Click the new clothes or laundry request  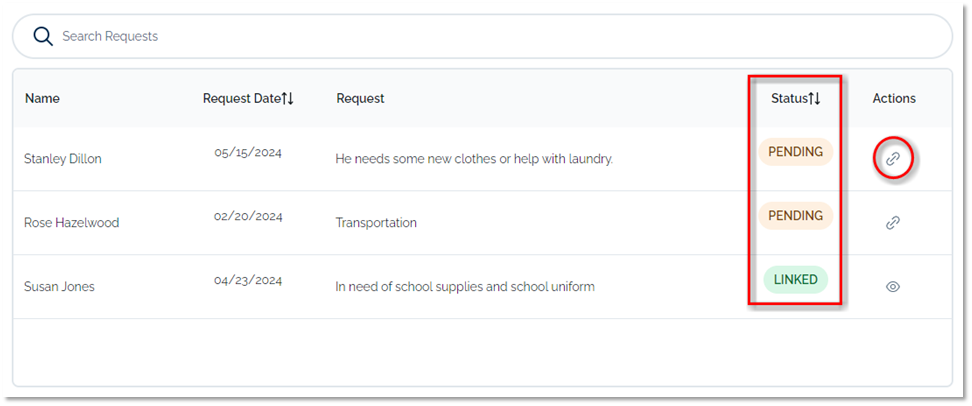click(x=474, y=159)
